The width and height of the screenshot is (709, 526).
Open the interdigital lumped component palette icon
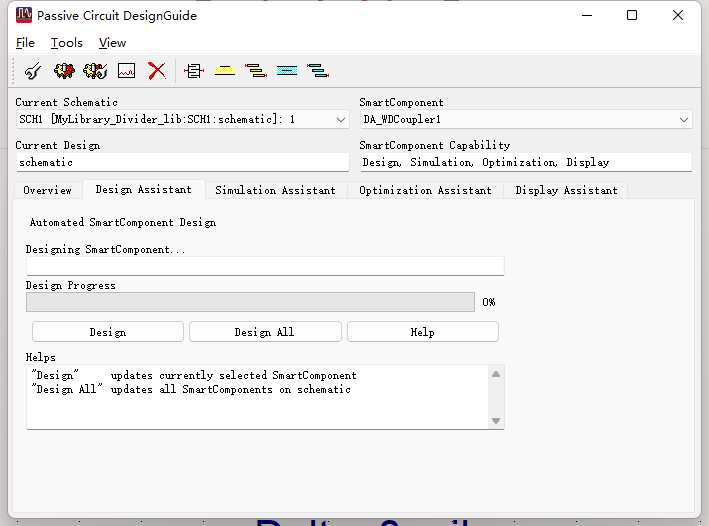(194, 71)
